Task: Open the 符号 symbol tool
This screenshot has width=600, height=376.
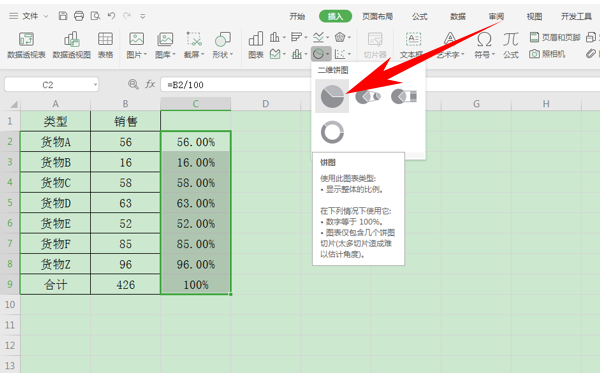Action: click(x=484, y=45)
